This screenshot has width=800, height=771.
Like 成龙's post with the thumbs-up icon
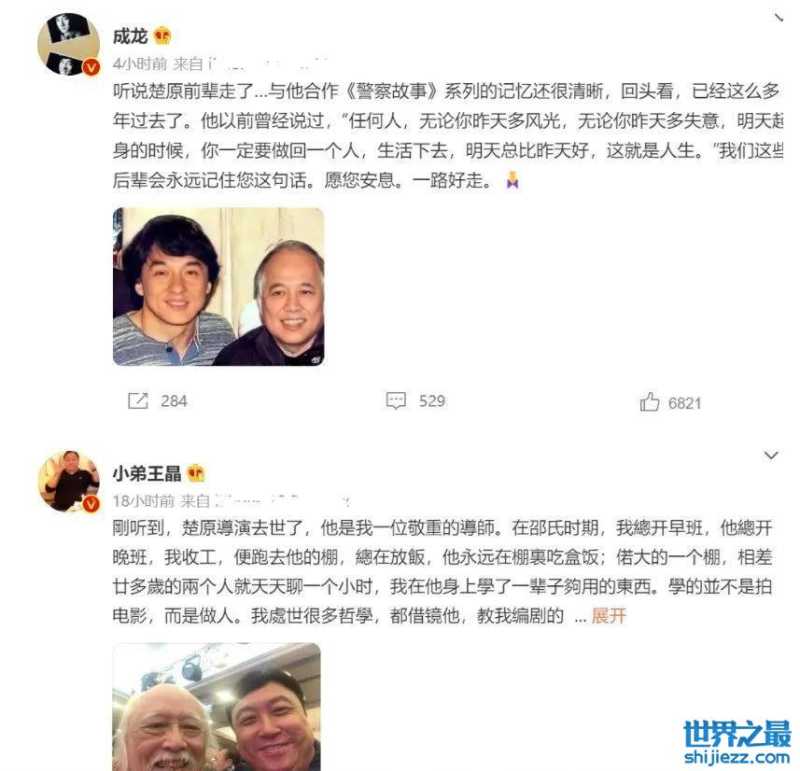coord(649,402)
